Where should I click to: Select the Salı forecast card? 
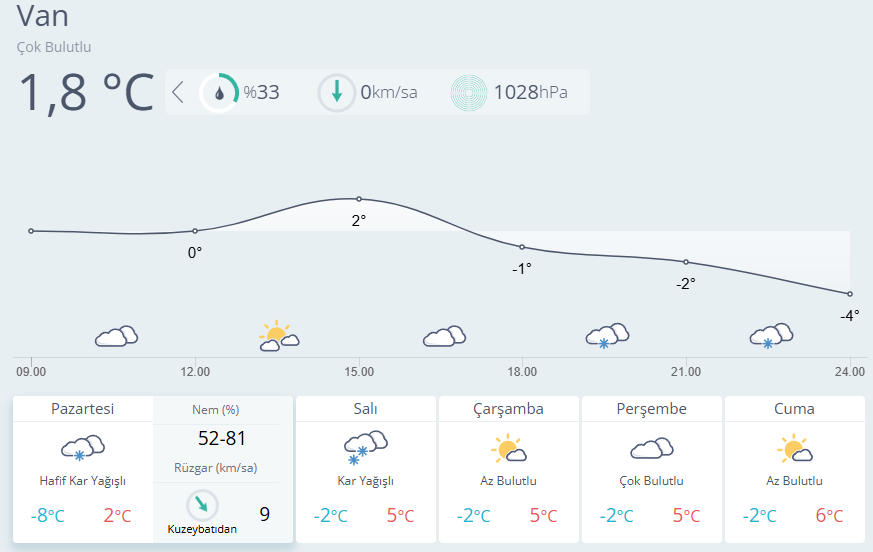(x=365, y=469)
